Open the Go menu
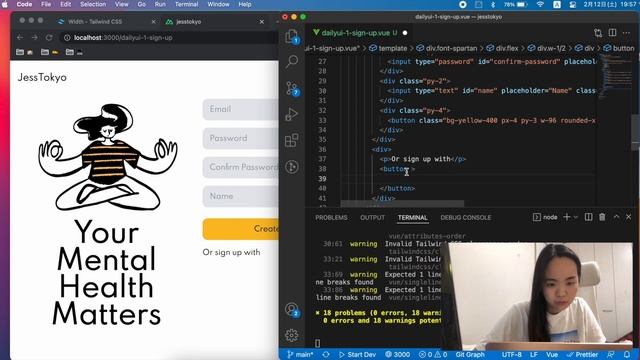The image size is (640, 360). click(x=142, y=4)
